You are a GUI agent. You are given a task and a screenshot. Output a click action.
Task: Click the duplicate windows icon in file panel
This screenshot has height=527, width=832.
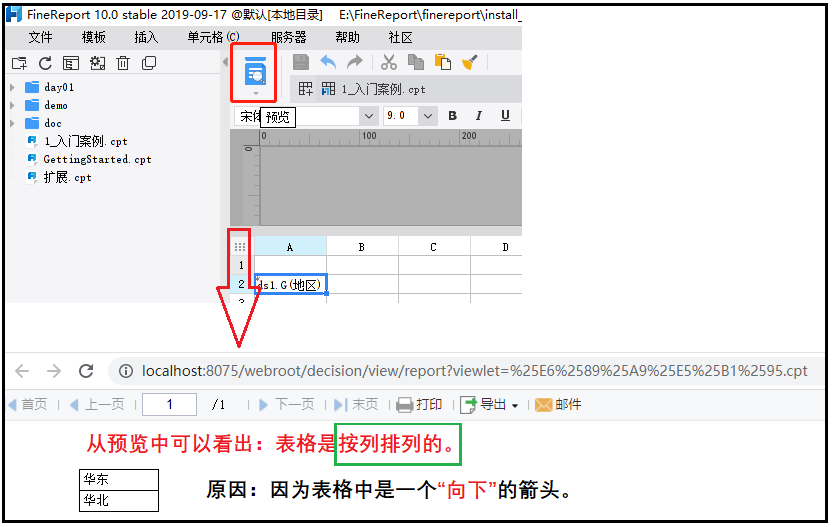coord(149,63)
